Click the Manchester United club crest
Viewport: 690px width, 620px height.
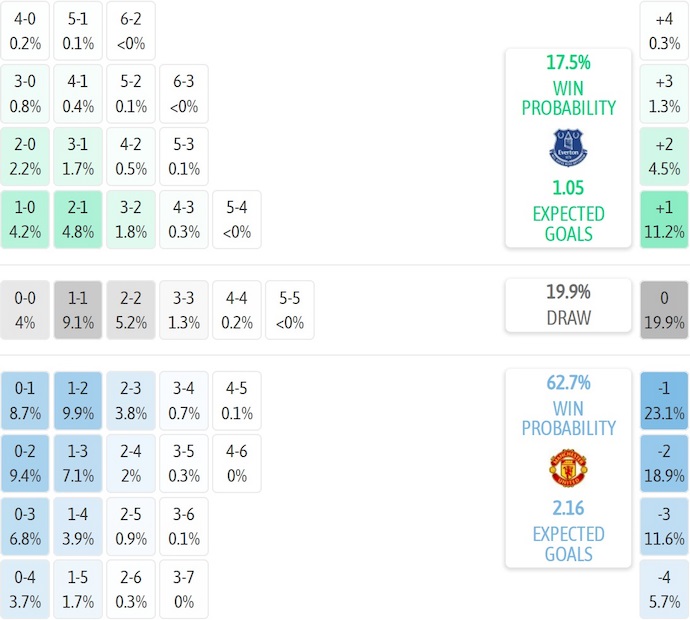[x=567, y=468]
